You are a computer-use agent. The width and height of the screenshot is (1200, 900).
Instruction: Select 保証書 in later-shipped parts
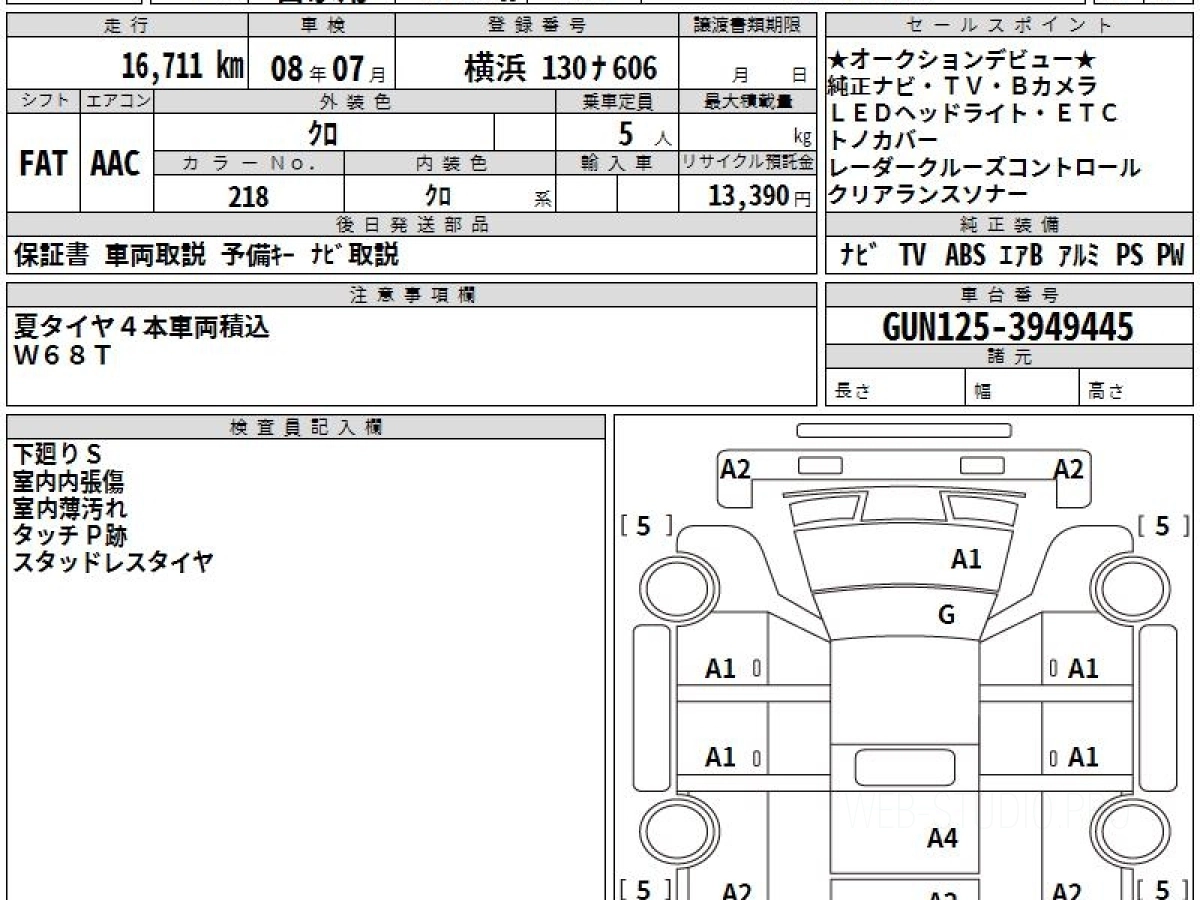(52, 256)
